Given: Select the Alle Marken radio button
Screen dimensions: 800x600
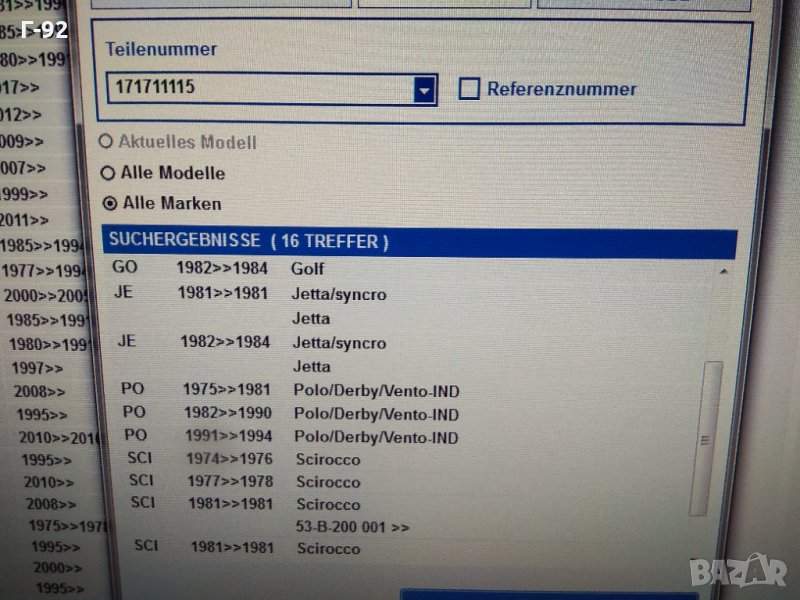Looking at the screenshot, I should 110,204.
